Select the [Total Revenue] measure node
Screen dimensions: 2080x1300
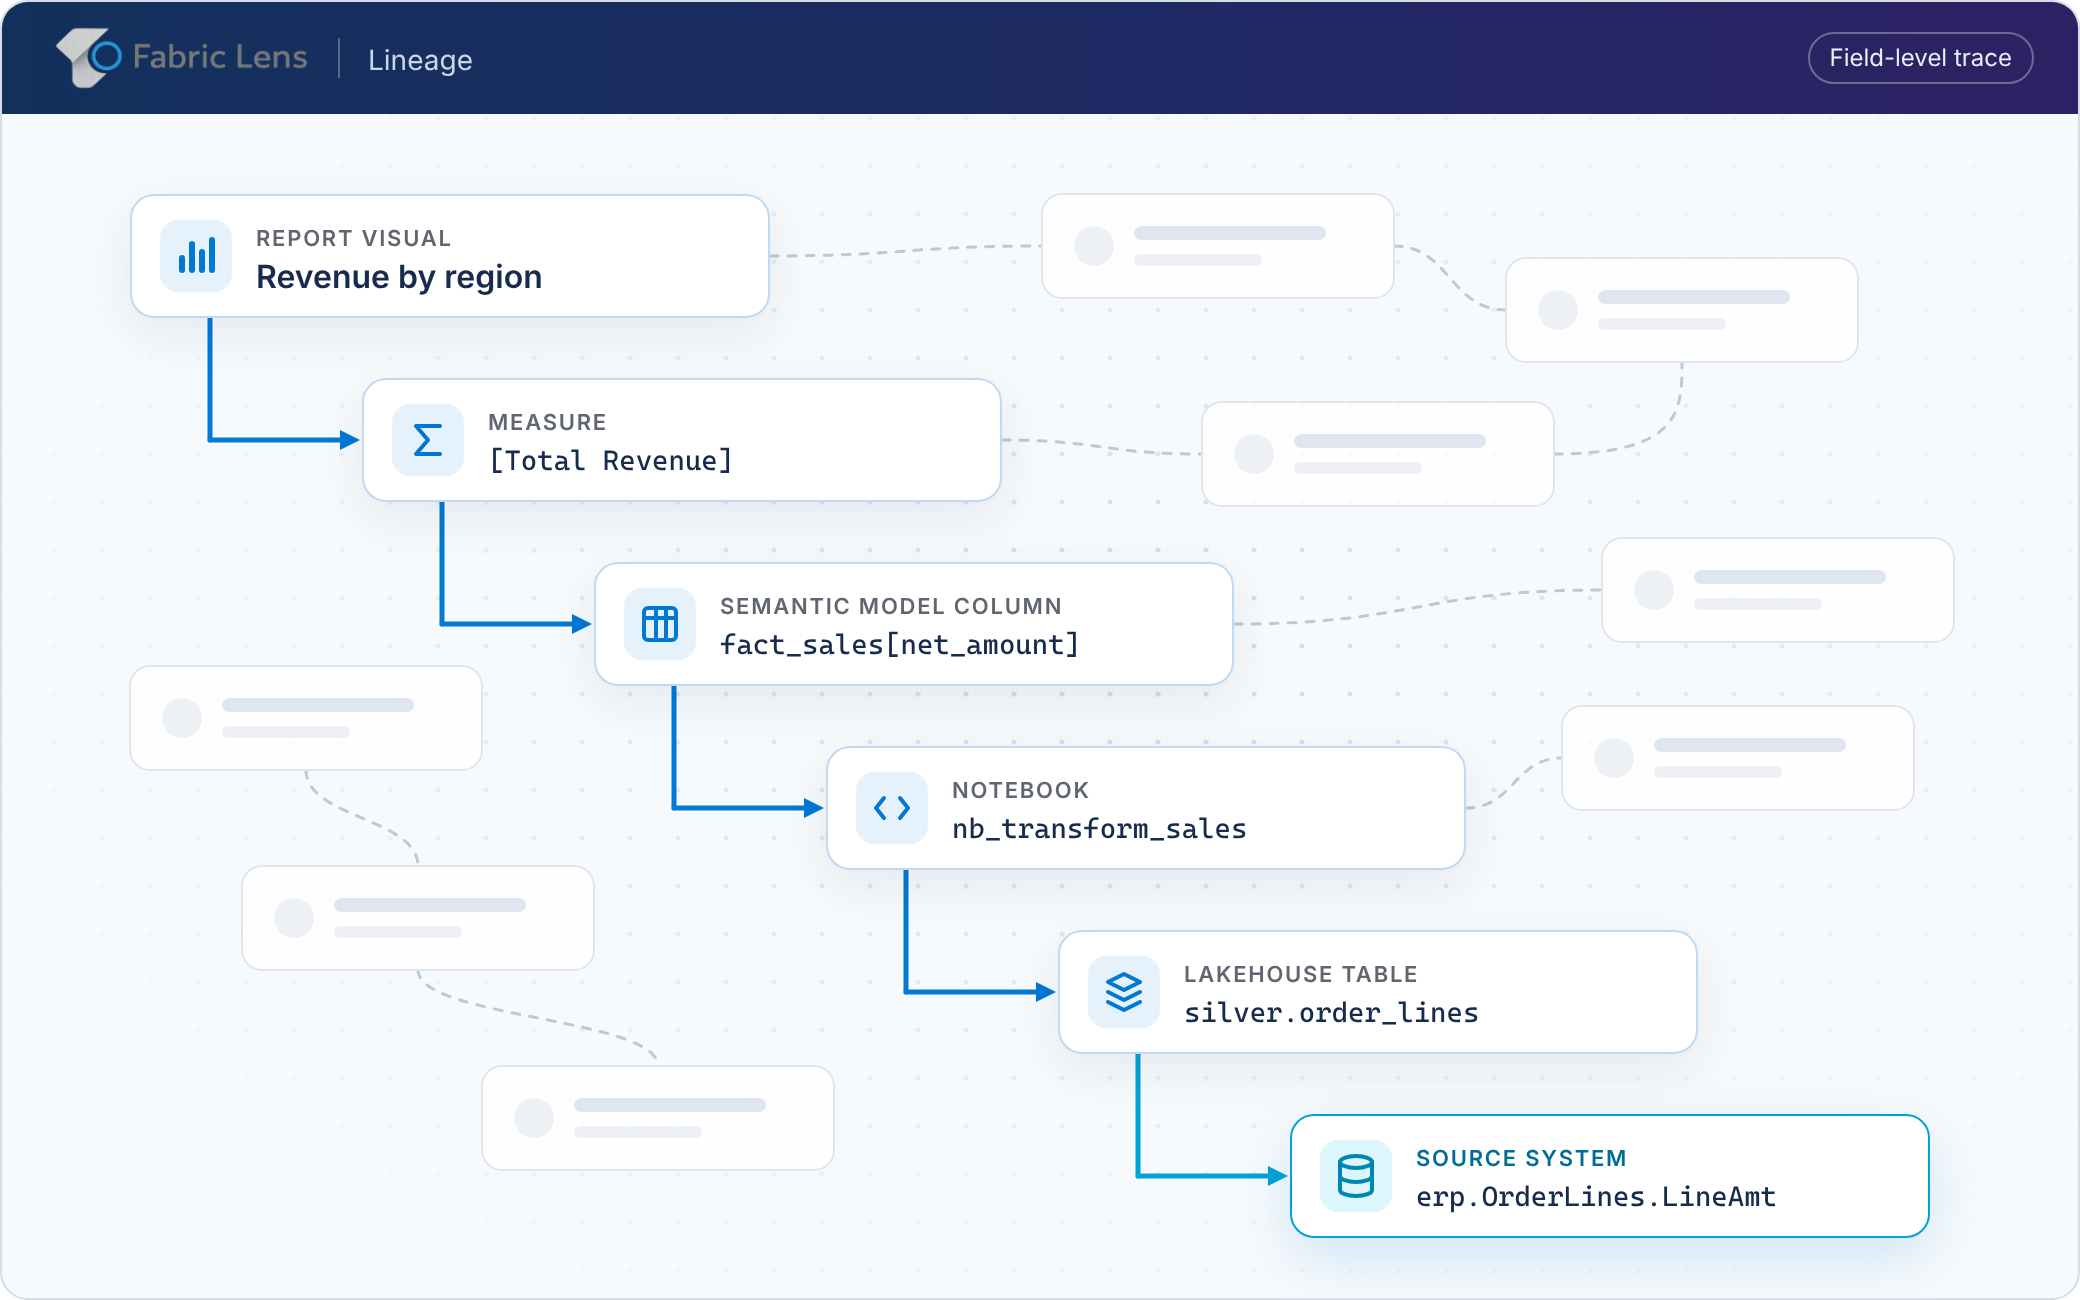pyautogui.click(x=682, y=440)
